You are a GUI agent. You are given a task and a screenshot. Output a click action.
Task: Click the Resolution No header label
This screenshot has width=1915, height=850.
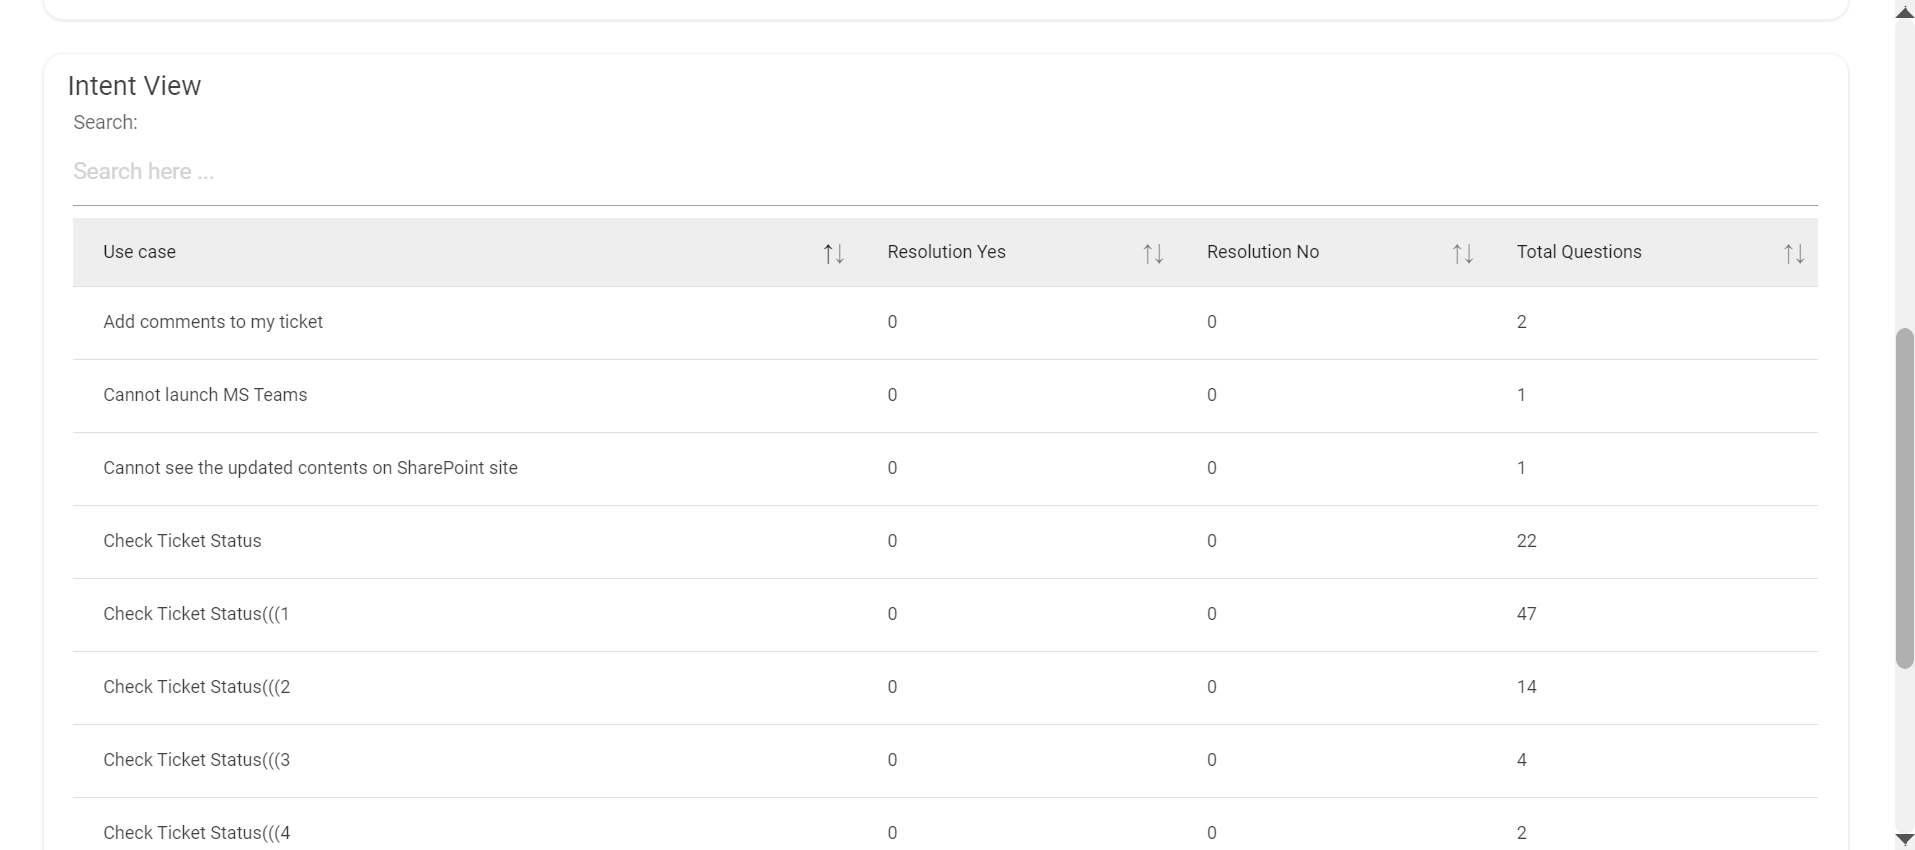coord(1262,253)
